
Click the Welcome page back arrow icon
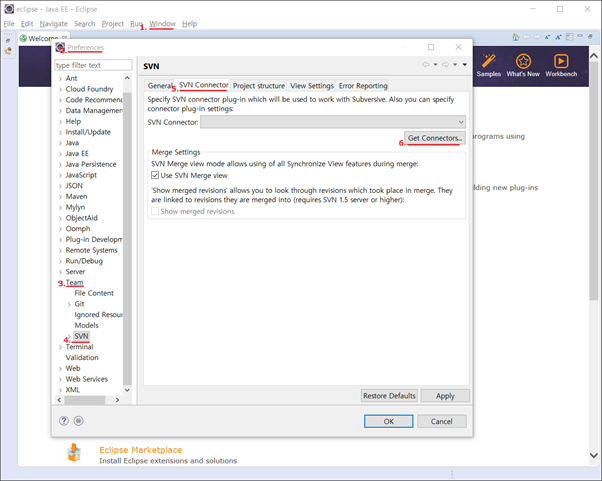click(x=526, y=37)
